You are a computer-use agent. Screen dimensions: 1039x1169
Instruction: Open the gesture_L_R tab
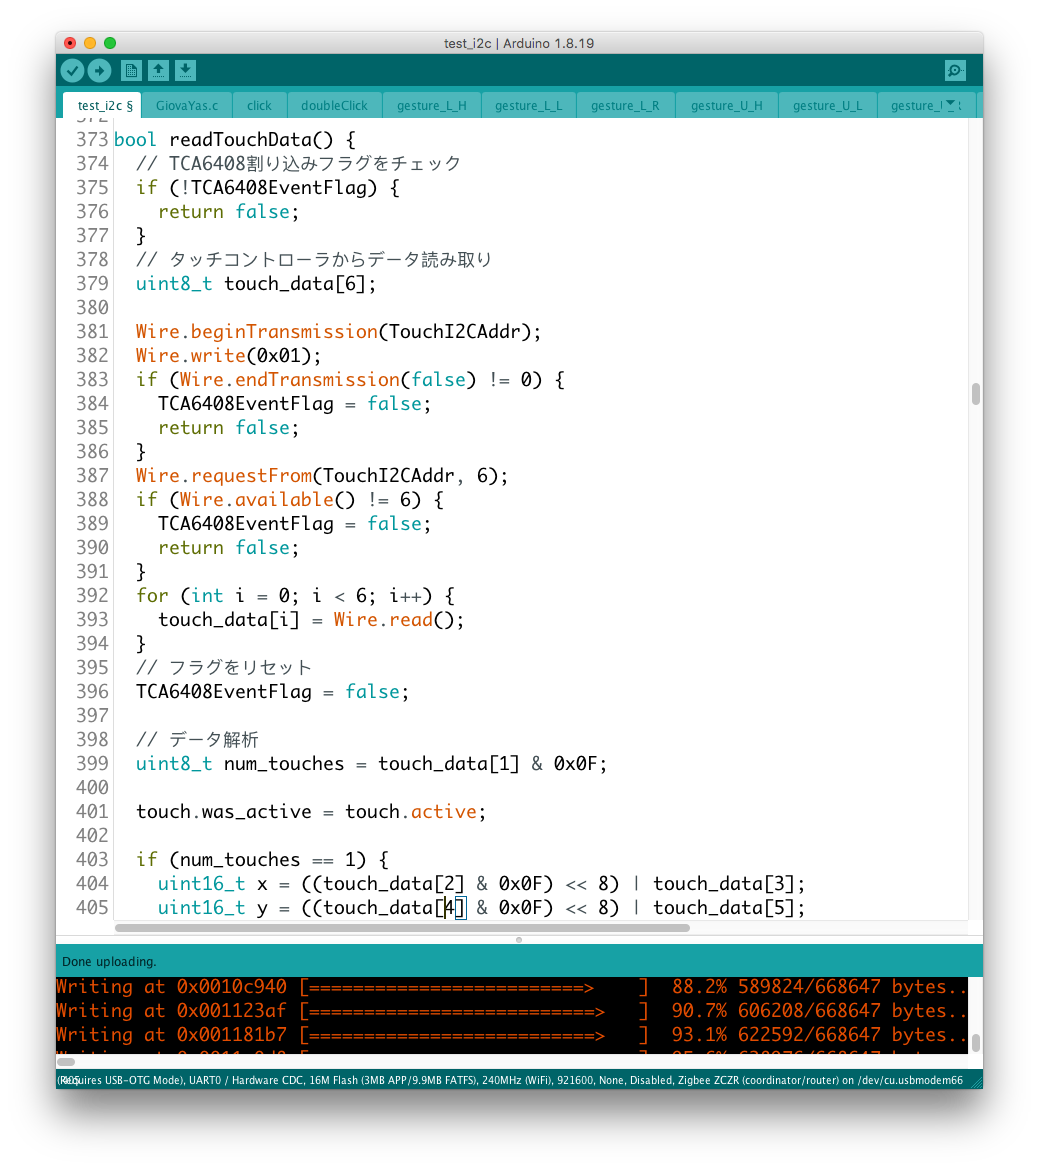[625, 105]
